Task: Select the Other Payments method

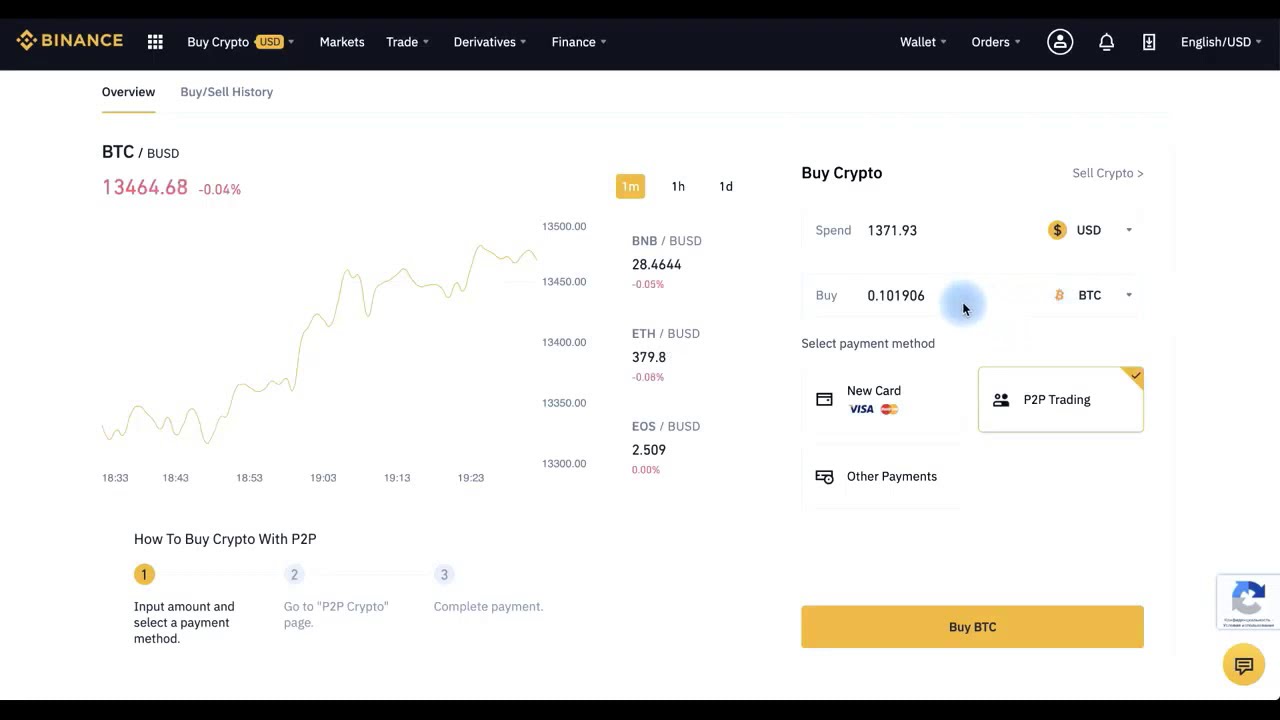Action: 884,477
